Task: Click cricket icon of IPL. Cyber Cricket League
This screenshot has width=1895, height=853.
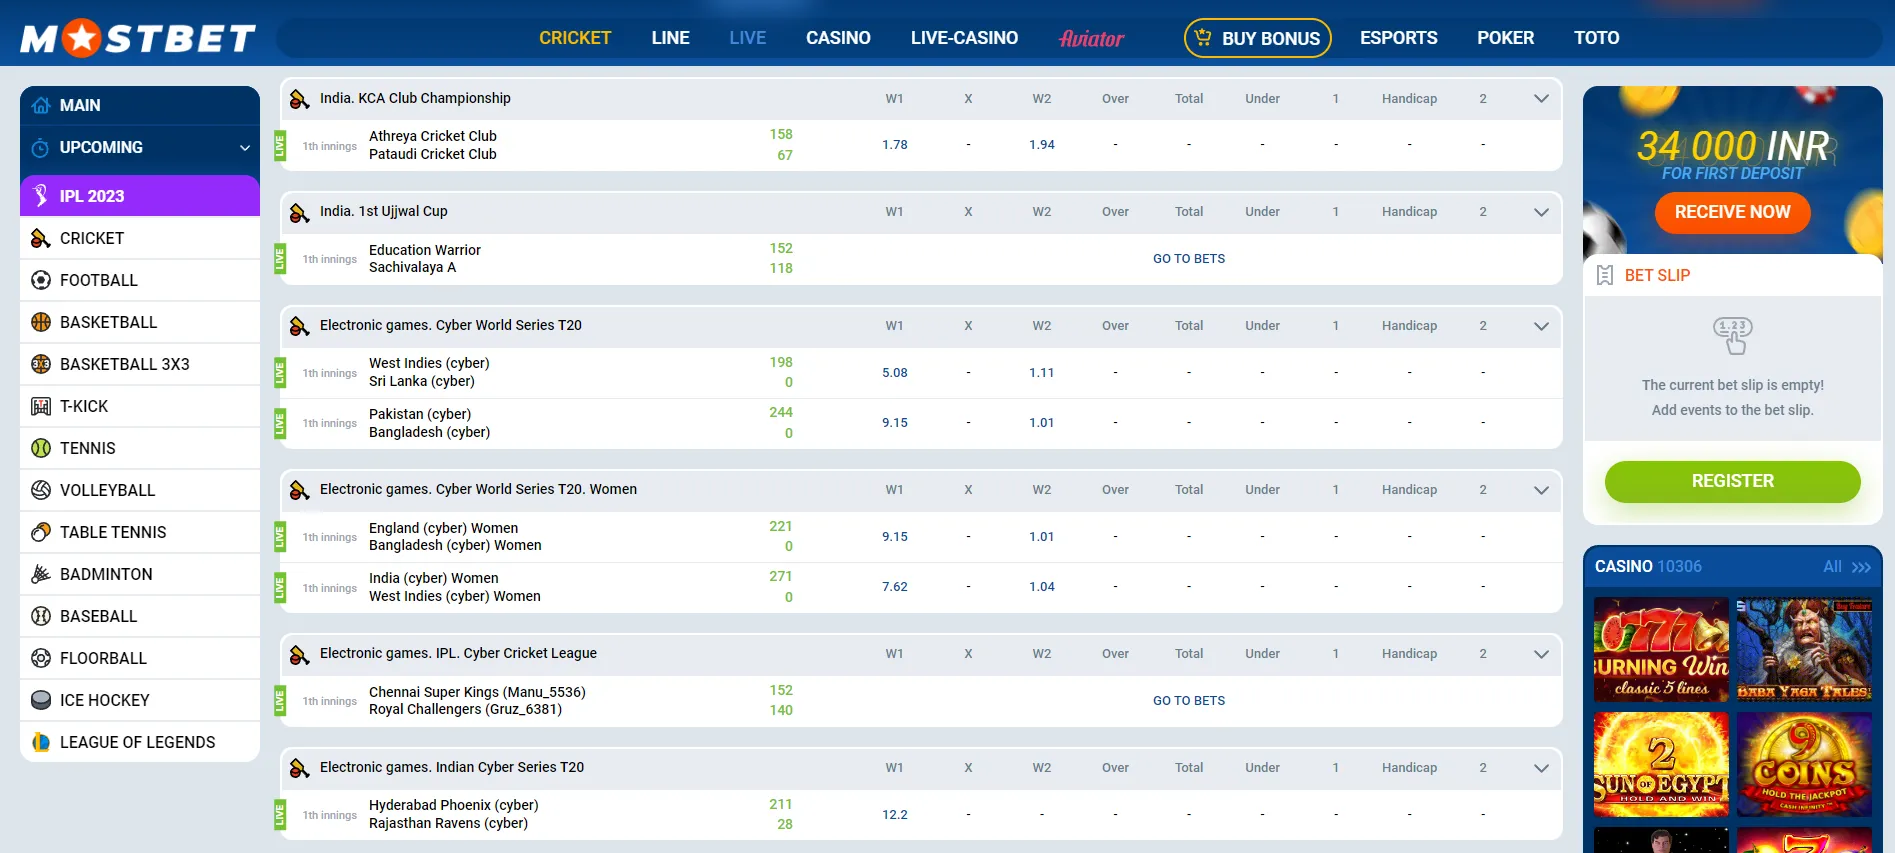Action: click(299, 655)
